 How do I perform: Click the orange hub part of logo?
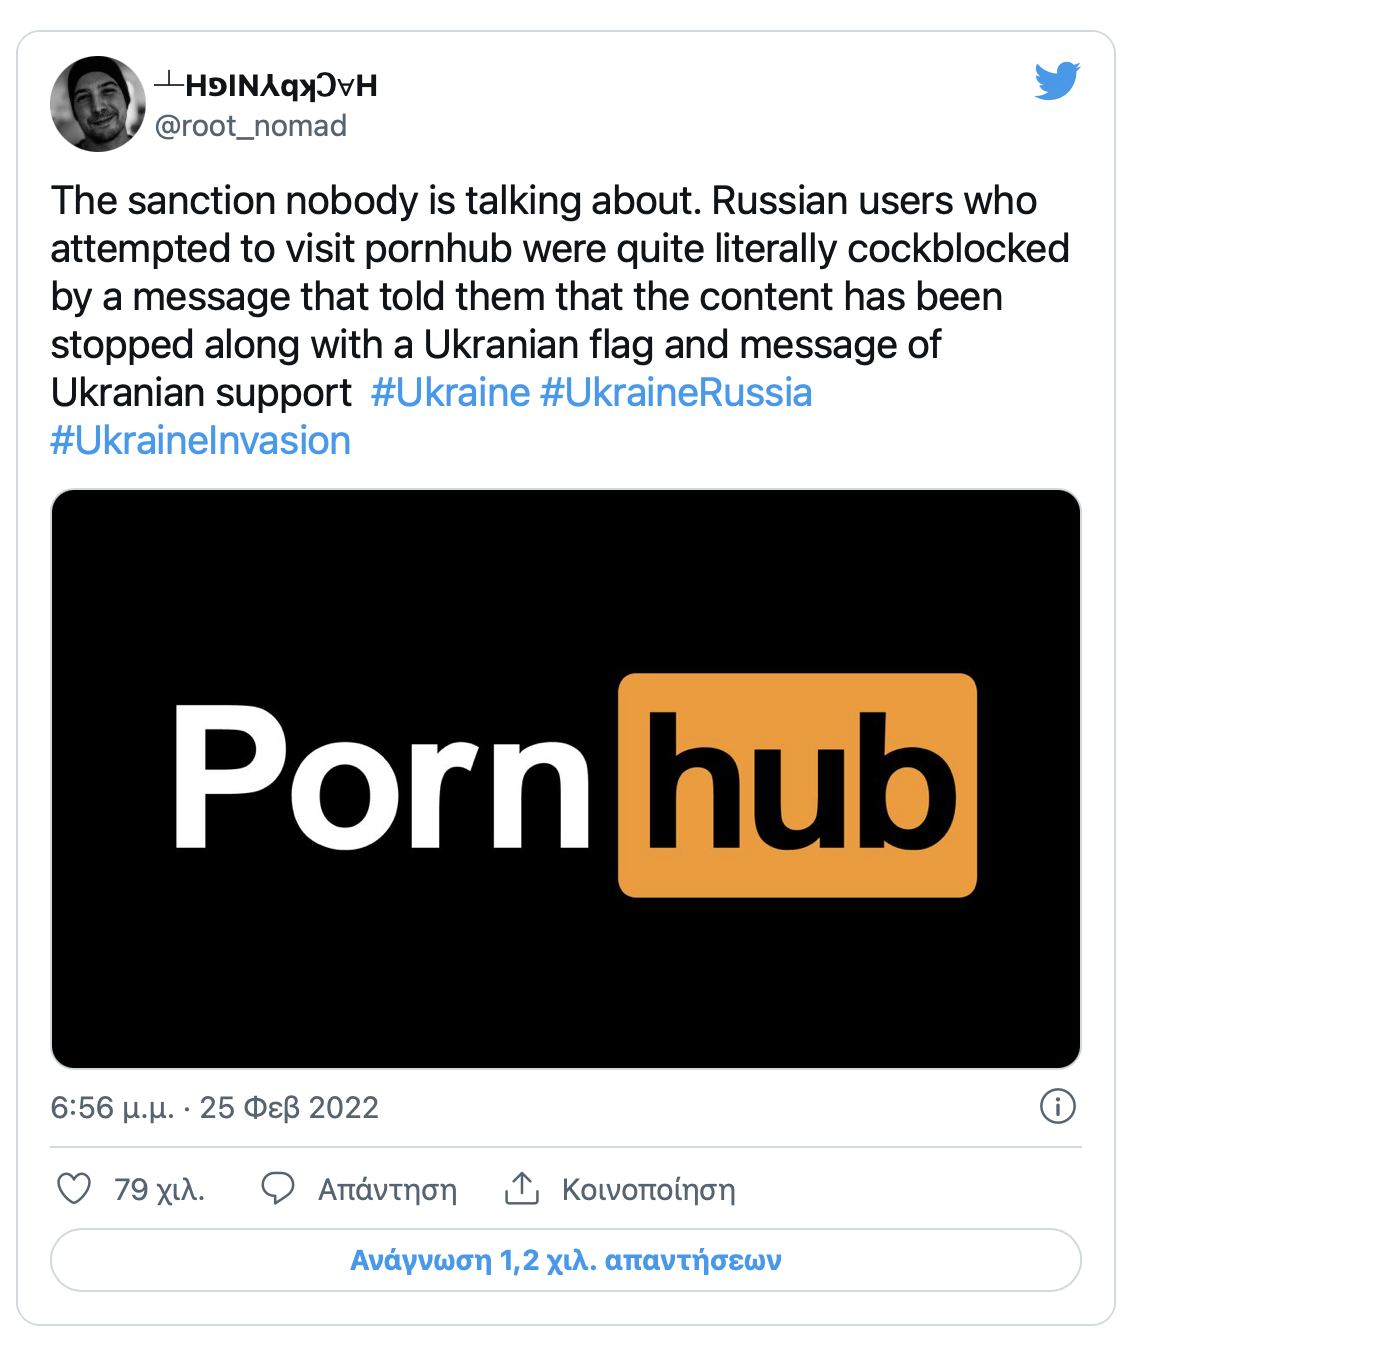click(797, 785)
